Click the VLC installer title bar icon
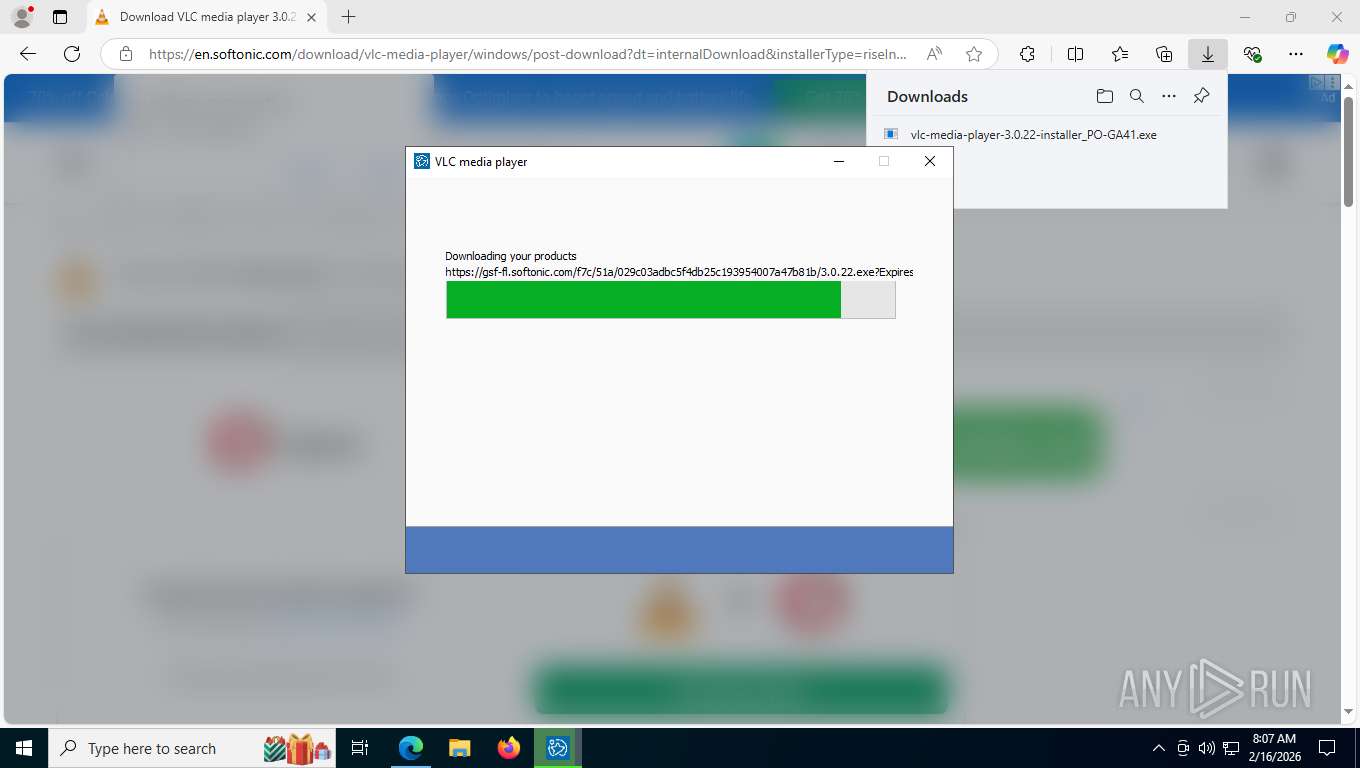 point(422,161)
